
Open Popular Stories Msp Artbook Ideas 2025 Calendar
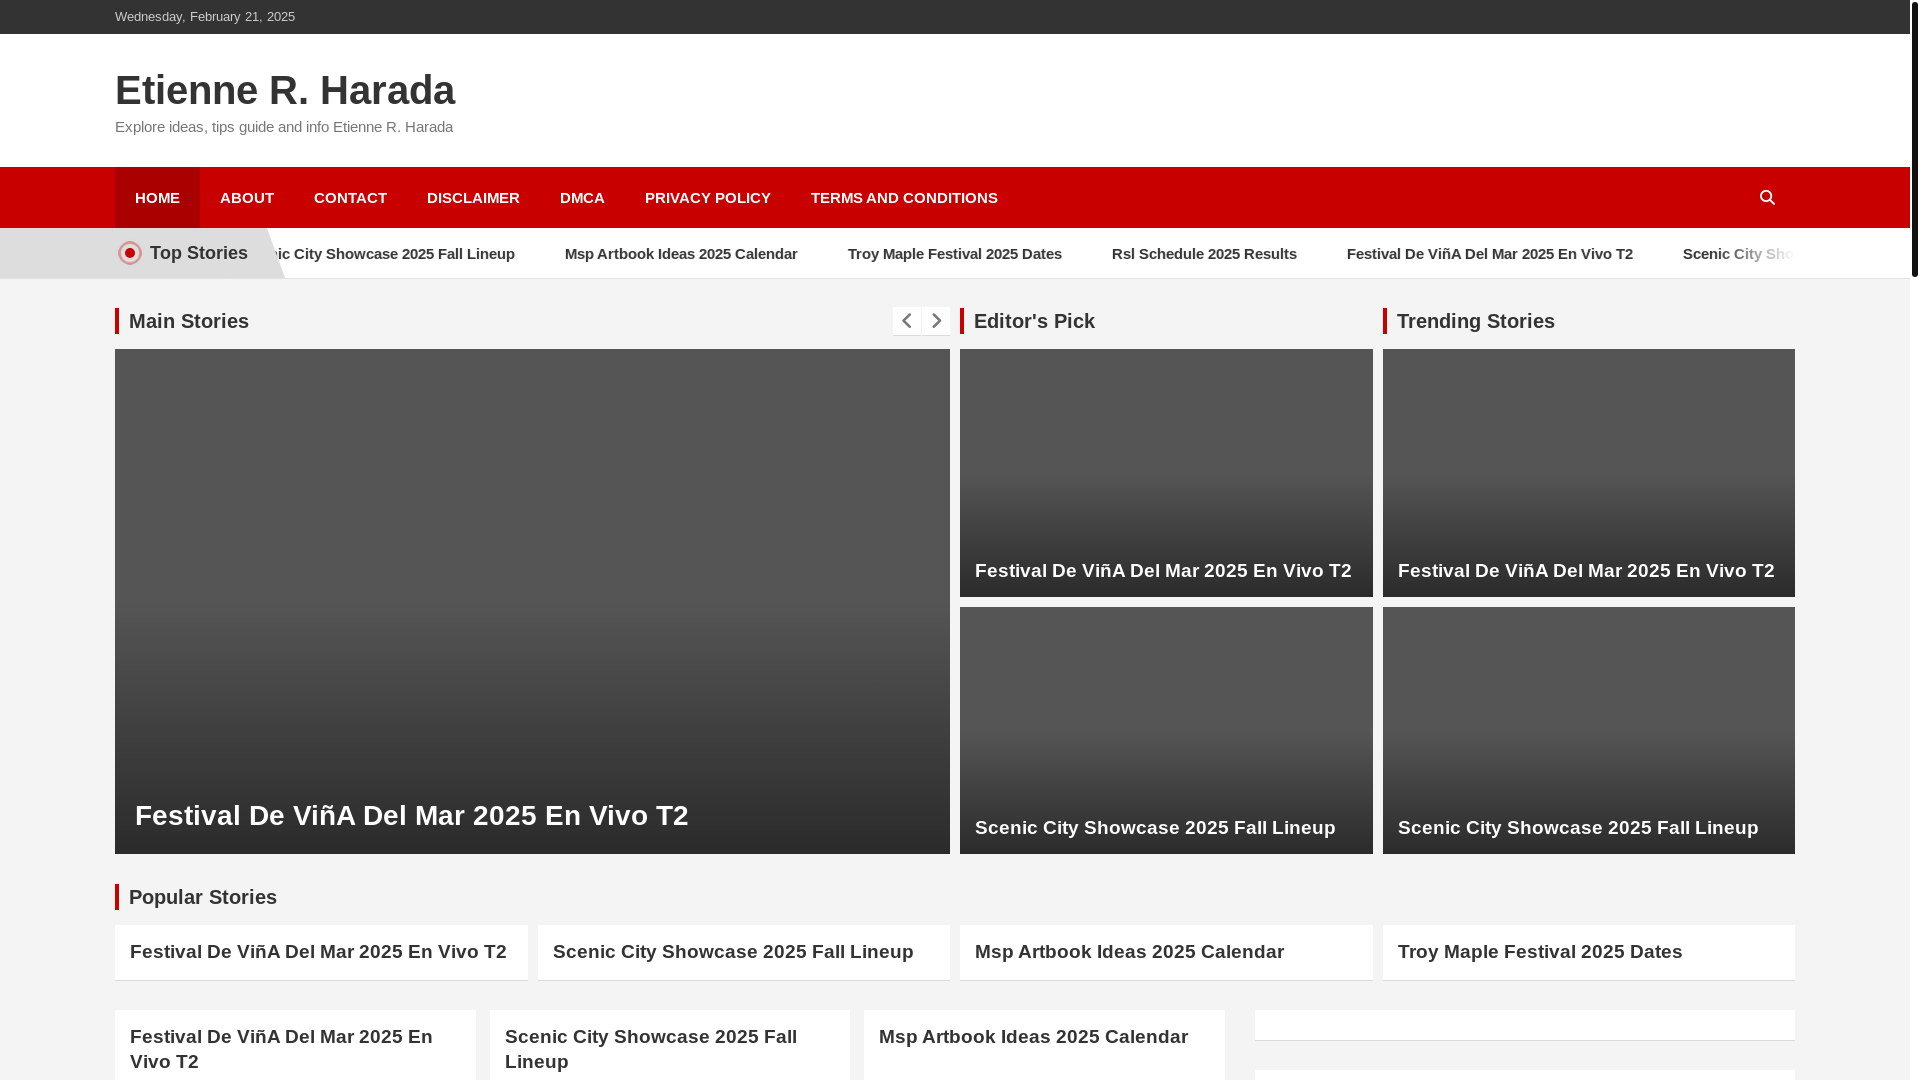tap(1130, 952)
